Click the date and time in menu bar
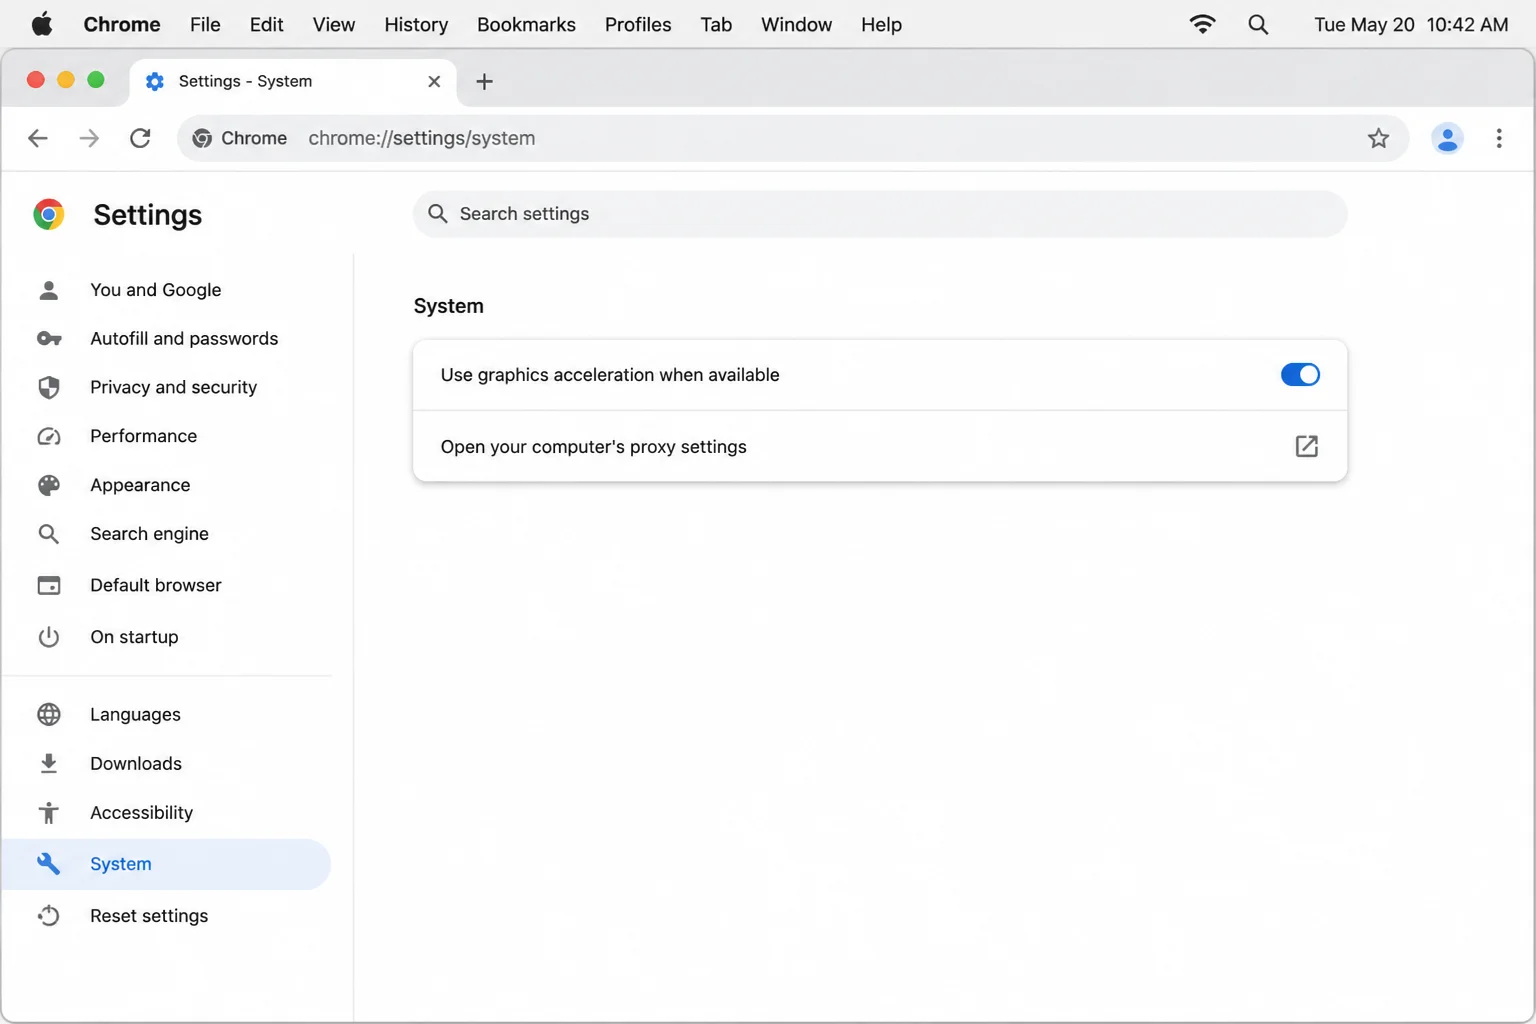The height and width of the screenshot is (1024, 1536). click(x=1411, y=25)
